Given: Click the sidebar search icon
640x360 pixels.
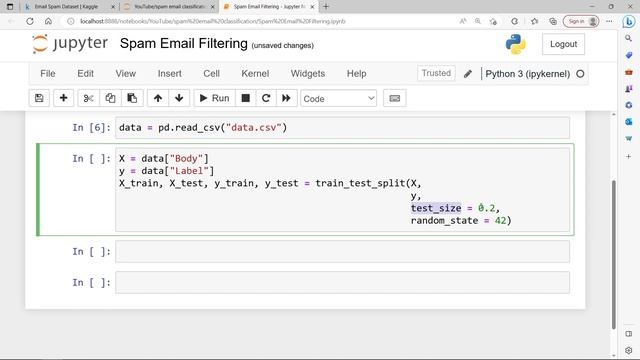Looking at the screenshot, I should [629, 38].
